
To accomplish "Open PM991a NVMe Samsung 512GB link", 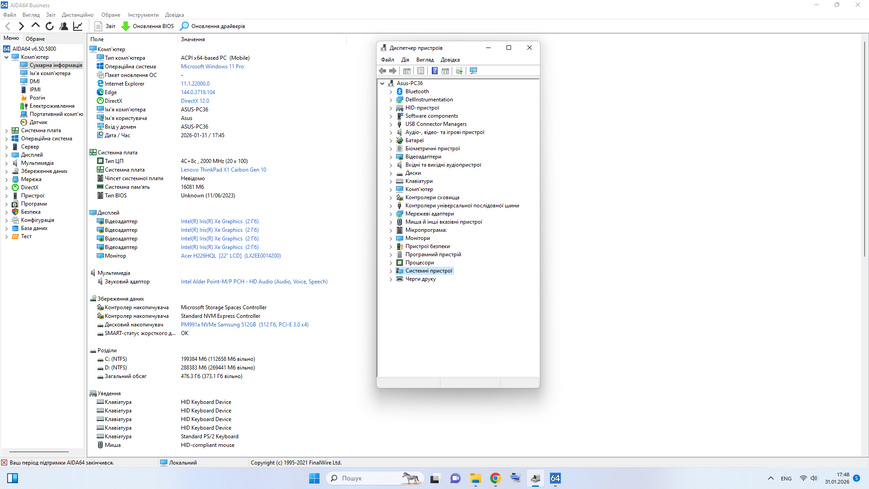I will tap(244, 324).
